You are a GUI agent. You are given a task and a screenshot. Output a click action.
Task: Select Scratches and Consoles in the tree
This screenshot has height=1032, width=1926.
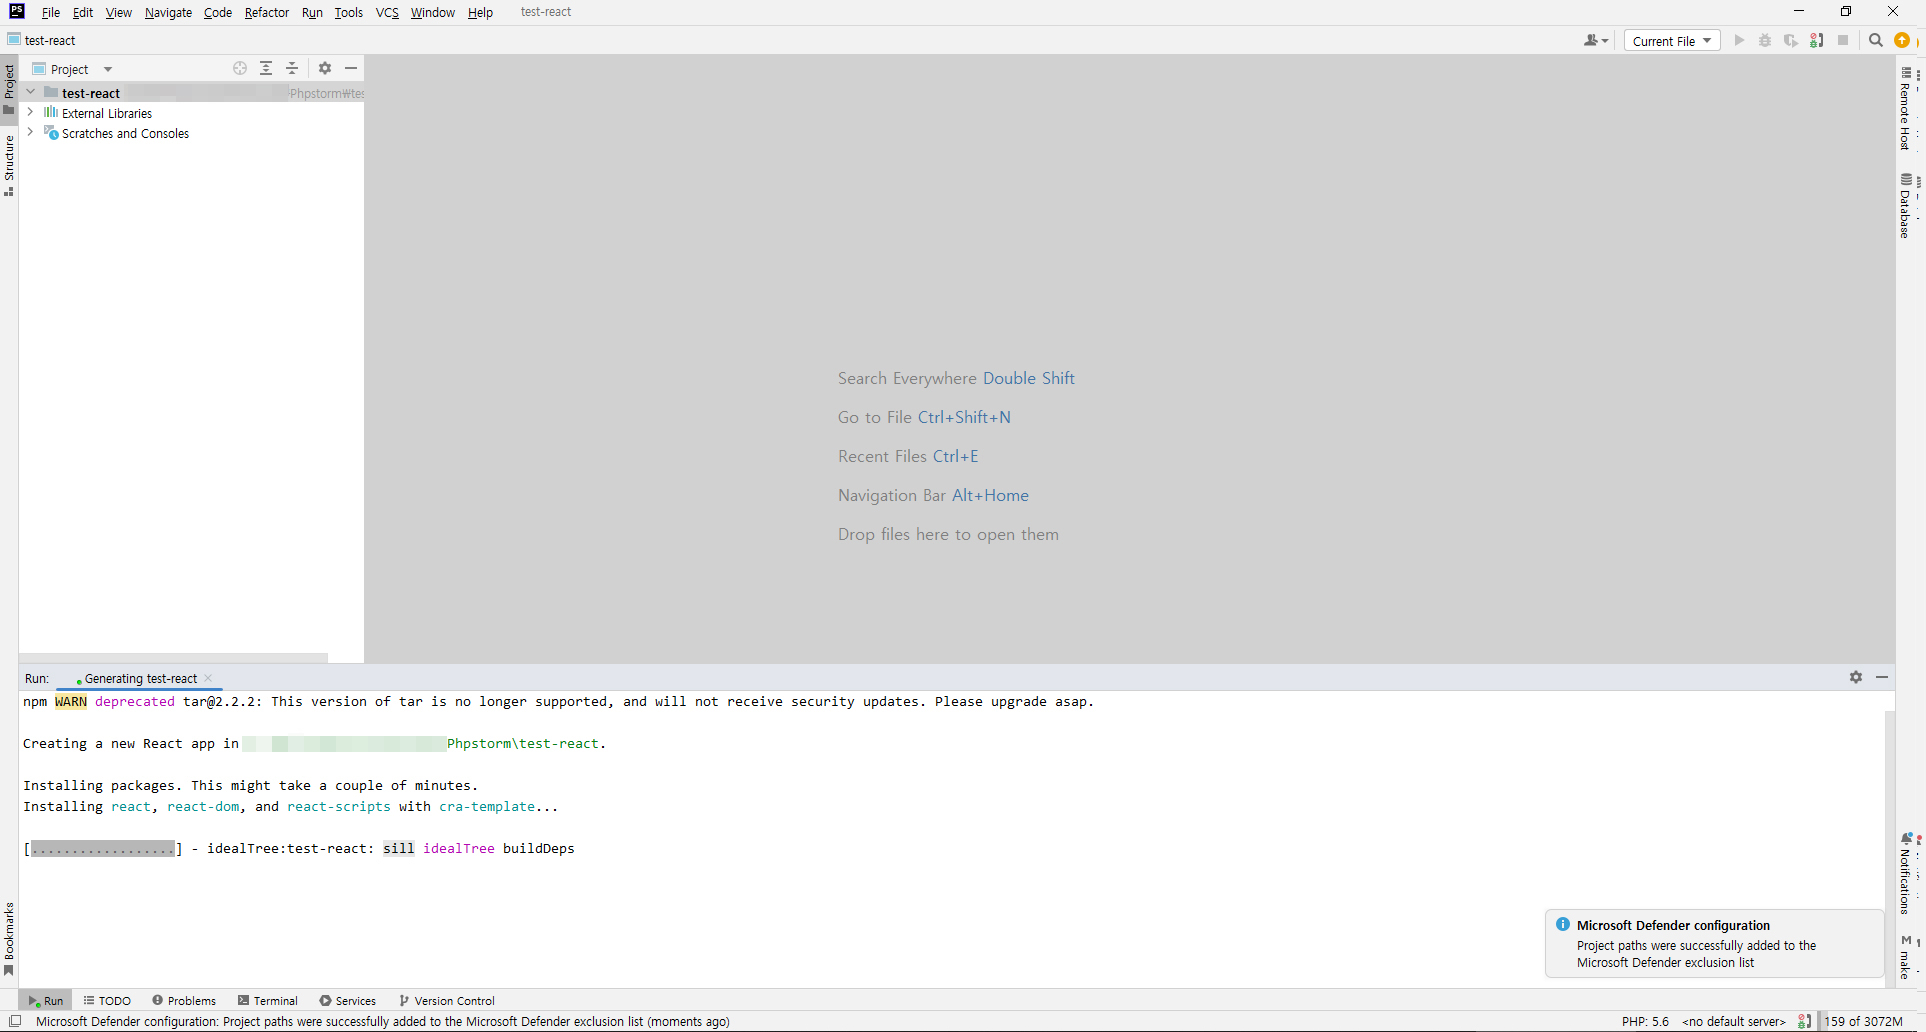click(125, 133)
